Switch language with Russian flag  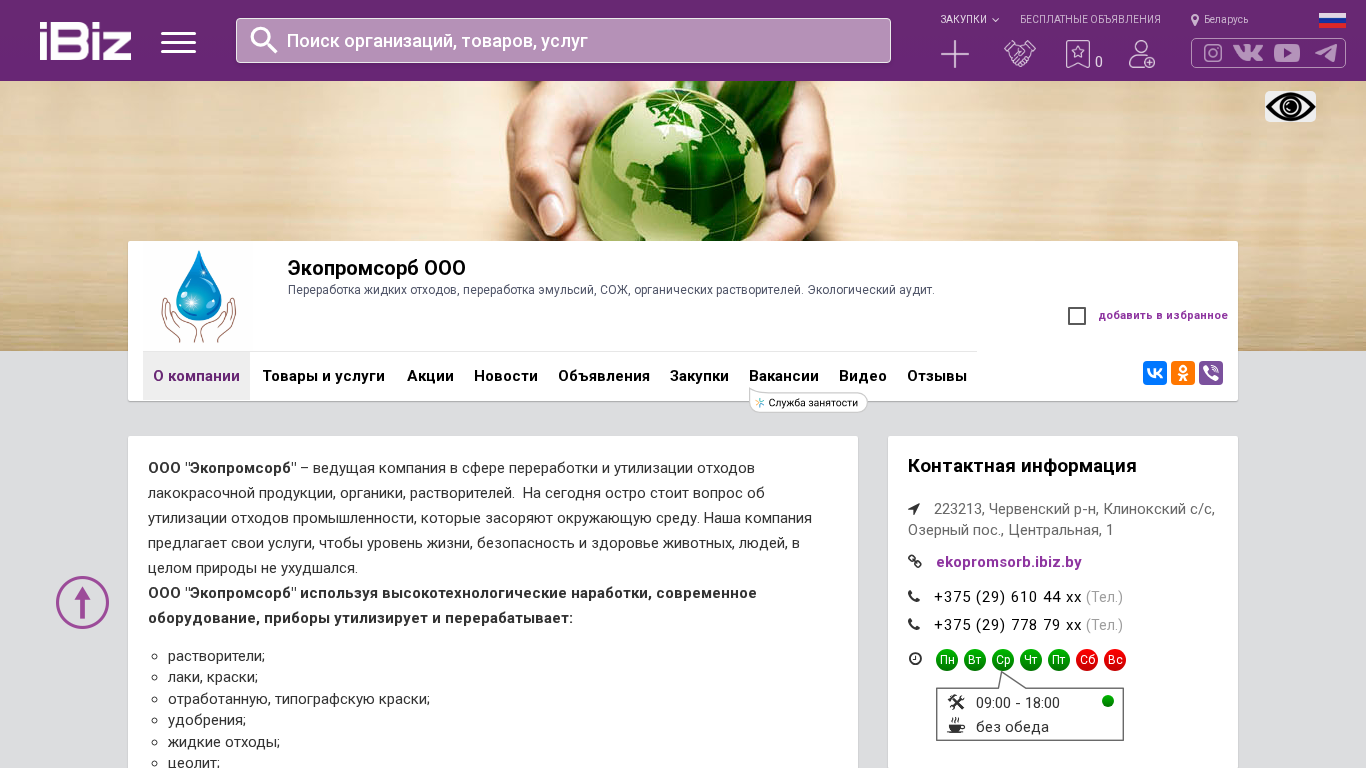tap(1332, 20)
